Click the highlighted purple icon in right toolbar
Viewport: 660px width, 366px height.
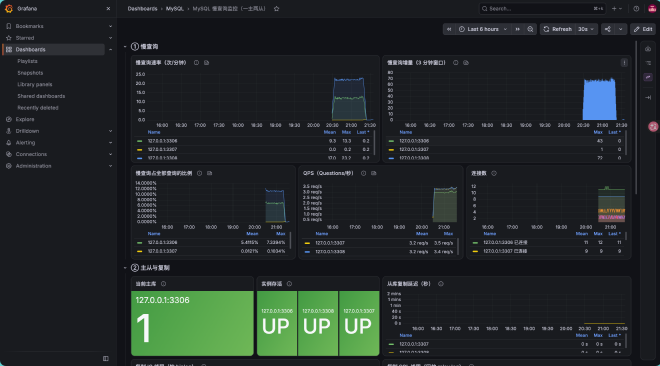(x=648, y=77)
